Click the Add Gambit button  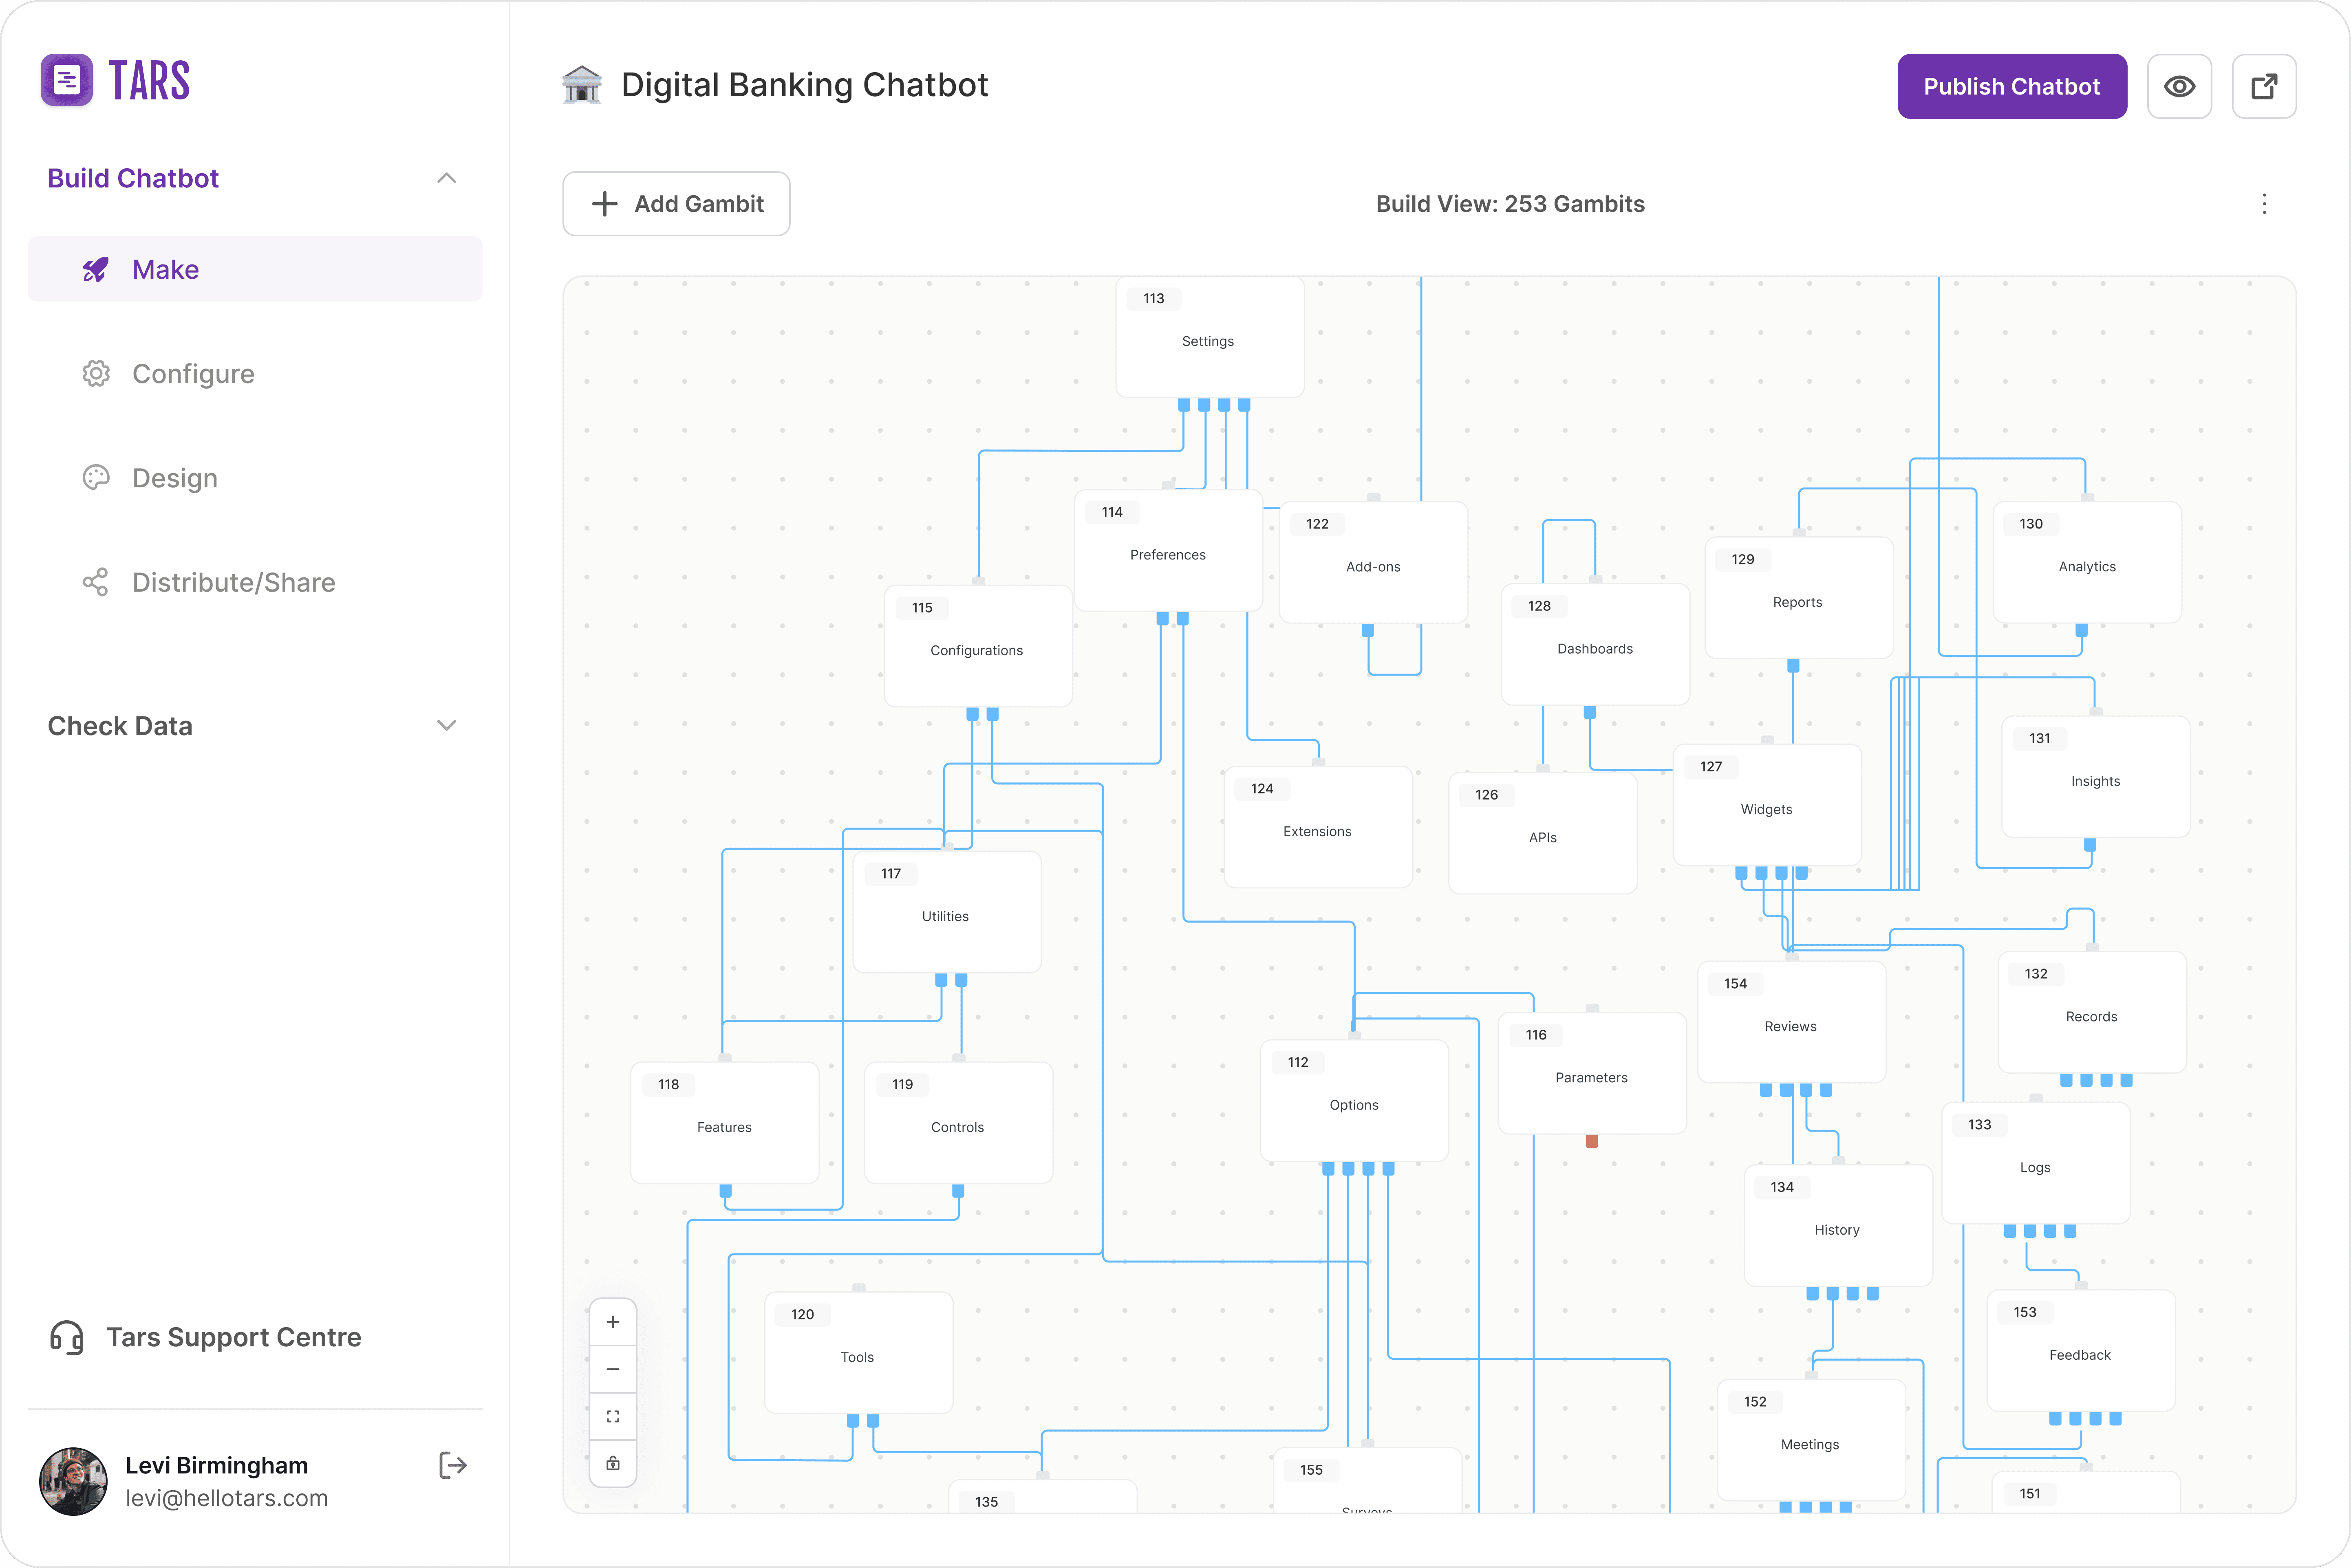(677, 204)
